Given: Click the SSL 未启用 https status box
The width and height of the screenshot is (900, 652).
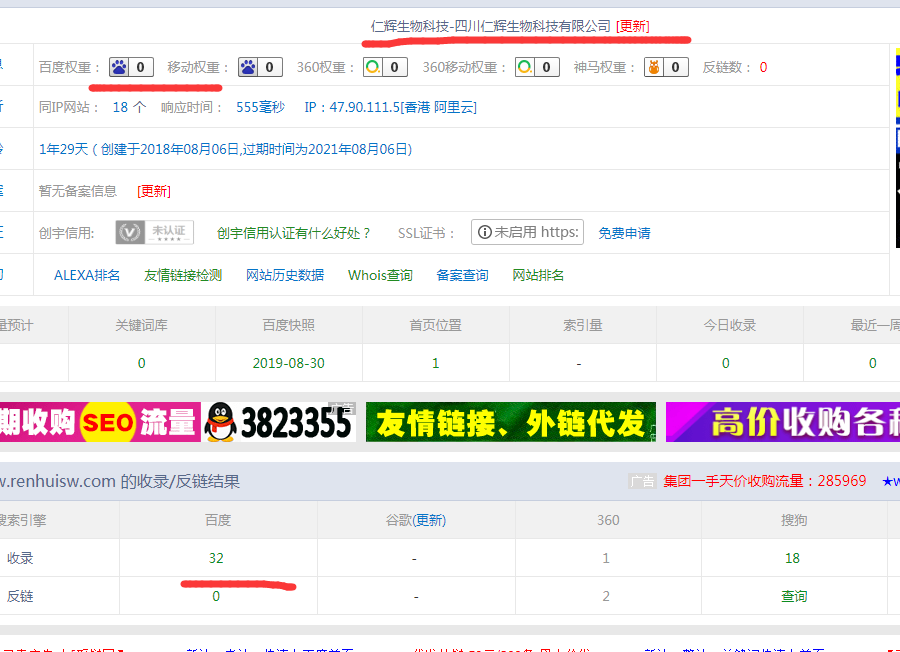Looking at the screenshot, I should (527, 232).
